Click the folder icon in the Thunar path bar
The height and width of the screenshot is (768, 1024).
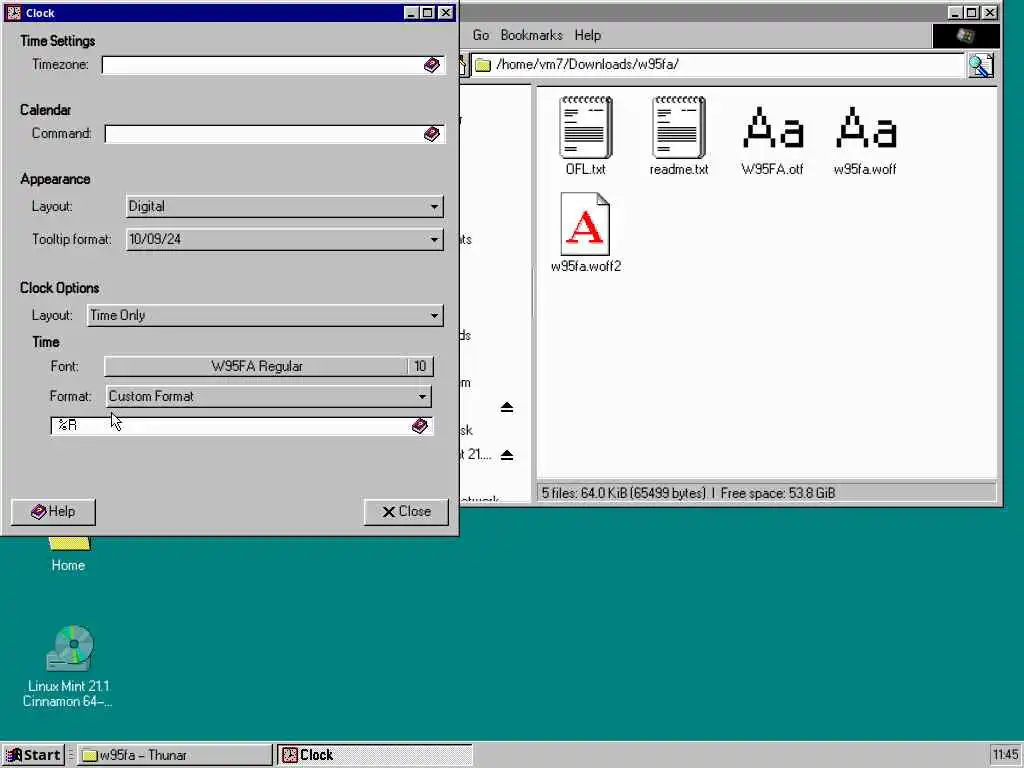483,65
